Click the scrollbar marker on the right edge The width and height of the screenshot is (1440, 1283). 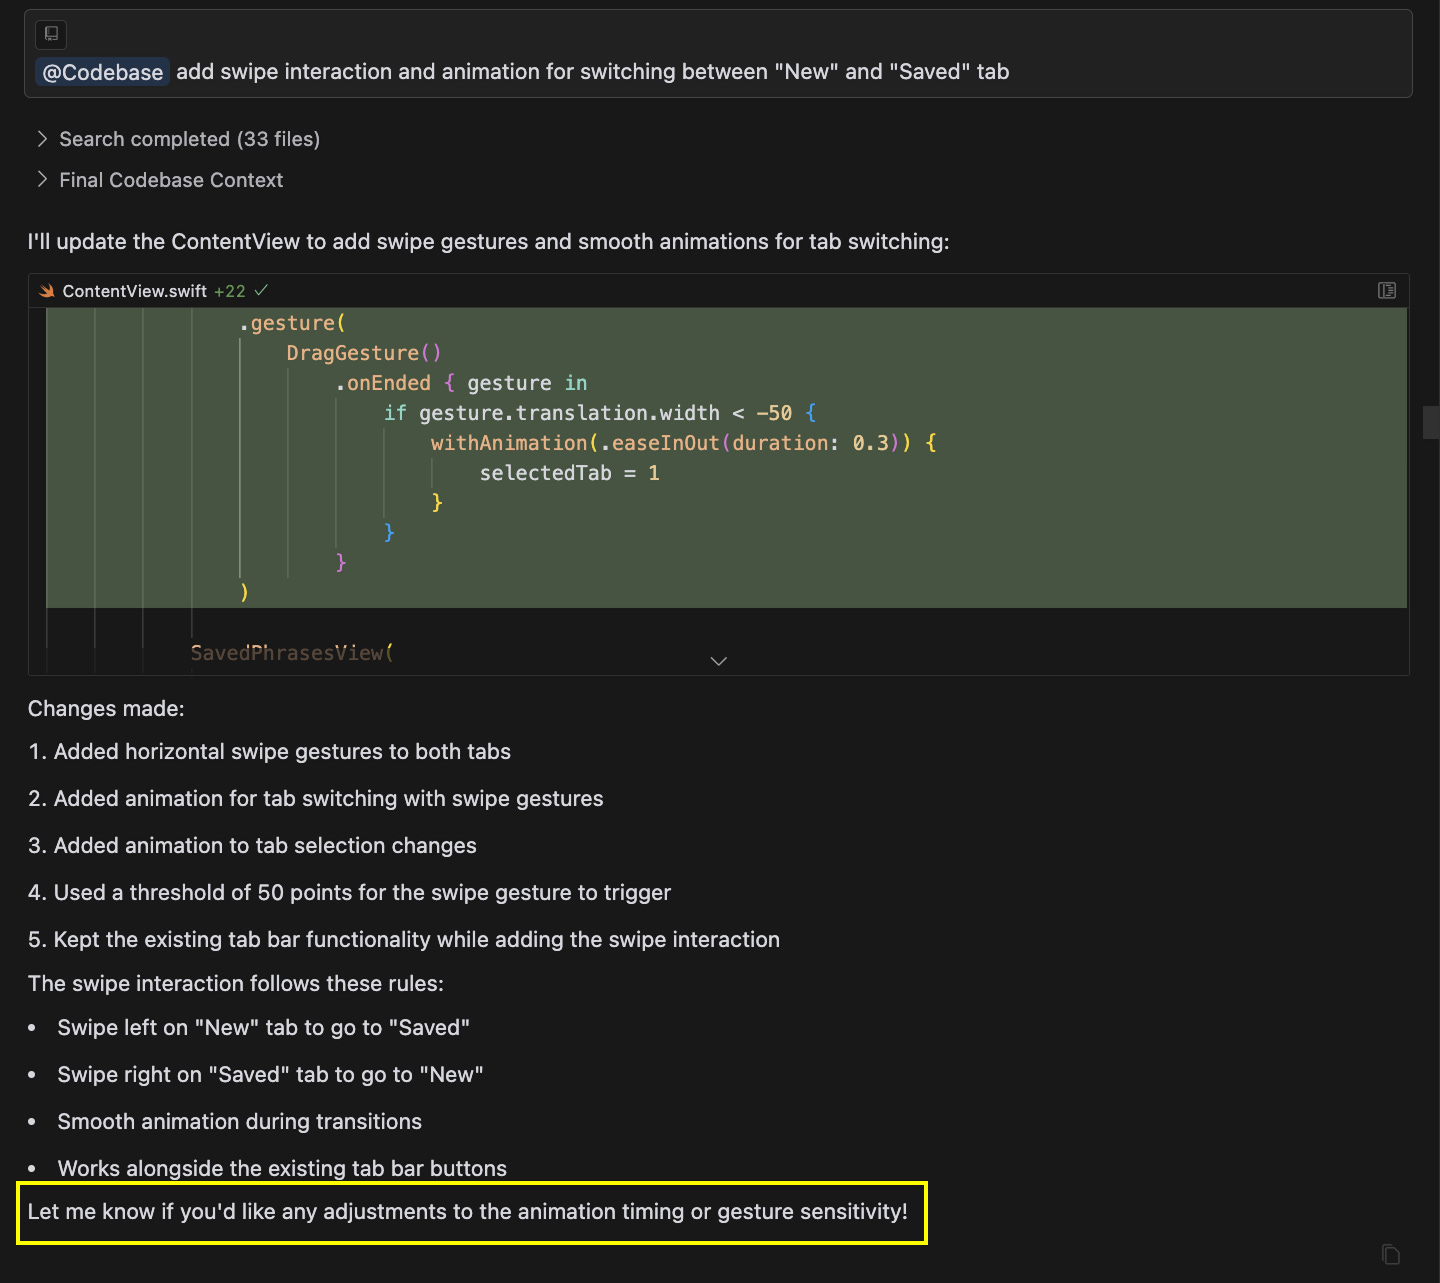click(1430, 422)
